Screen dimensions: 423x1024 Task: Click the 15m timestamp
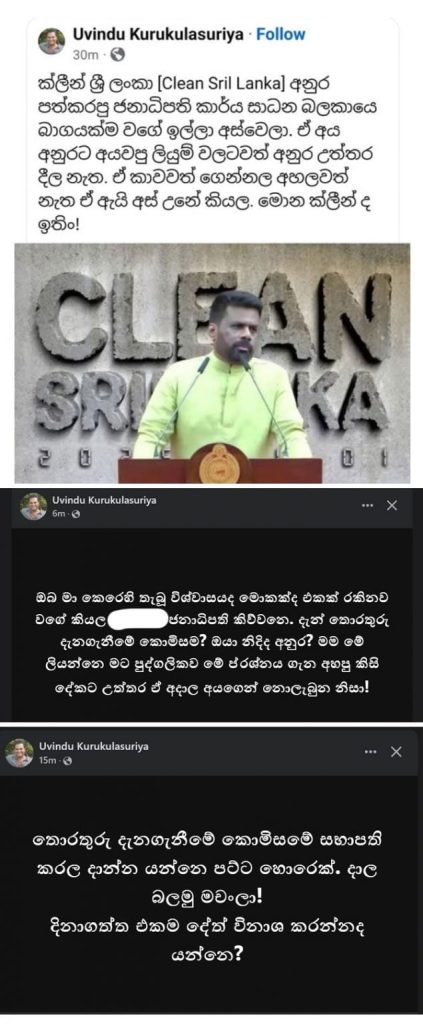[x=48, y=761]
